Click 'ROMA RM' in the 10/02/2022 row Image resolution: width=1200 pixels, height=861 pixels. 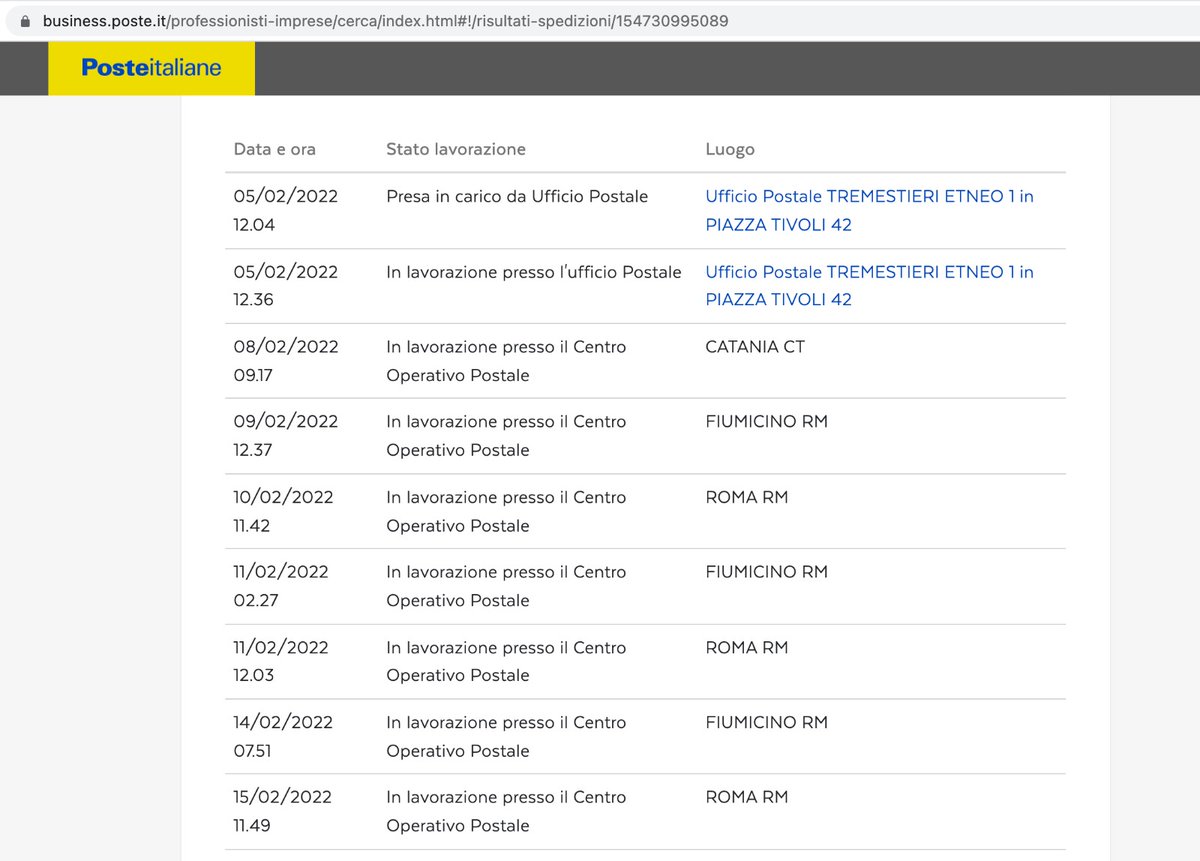click(747, 497)
